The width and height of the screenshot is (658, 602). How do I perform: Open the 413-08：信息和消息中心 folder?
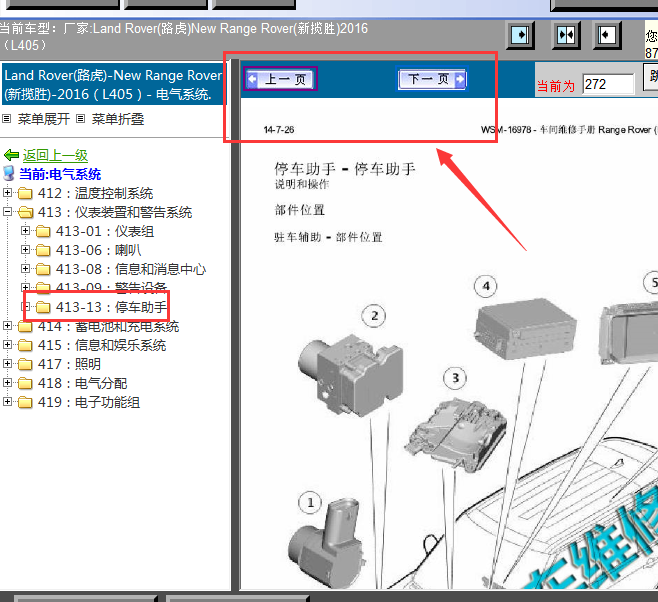click(x=131, y=268)
